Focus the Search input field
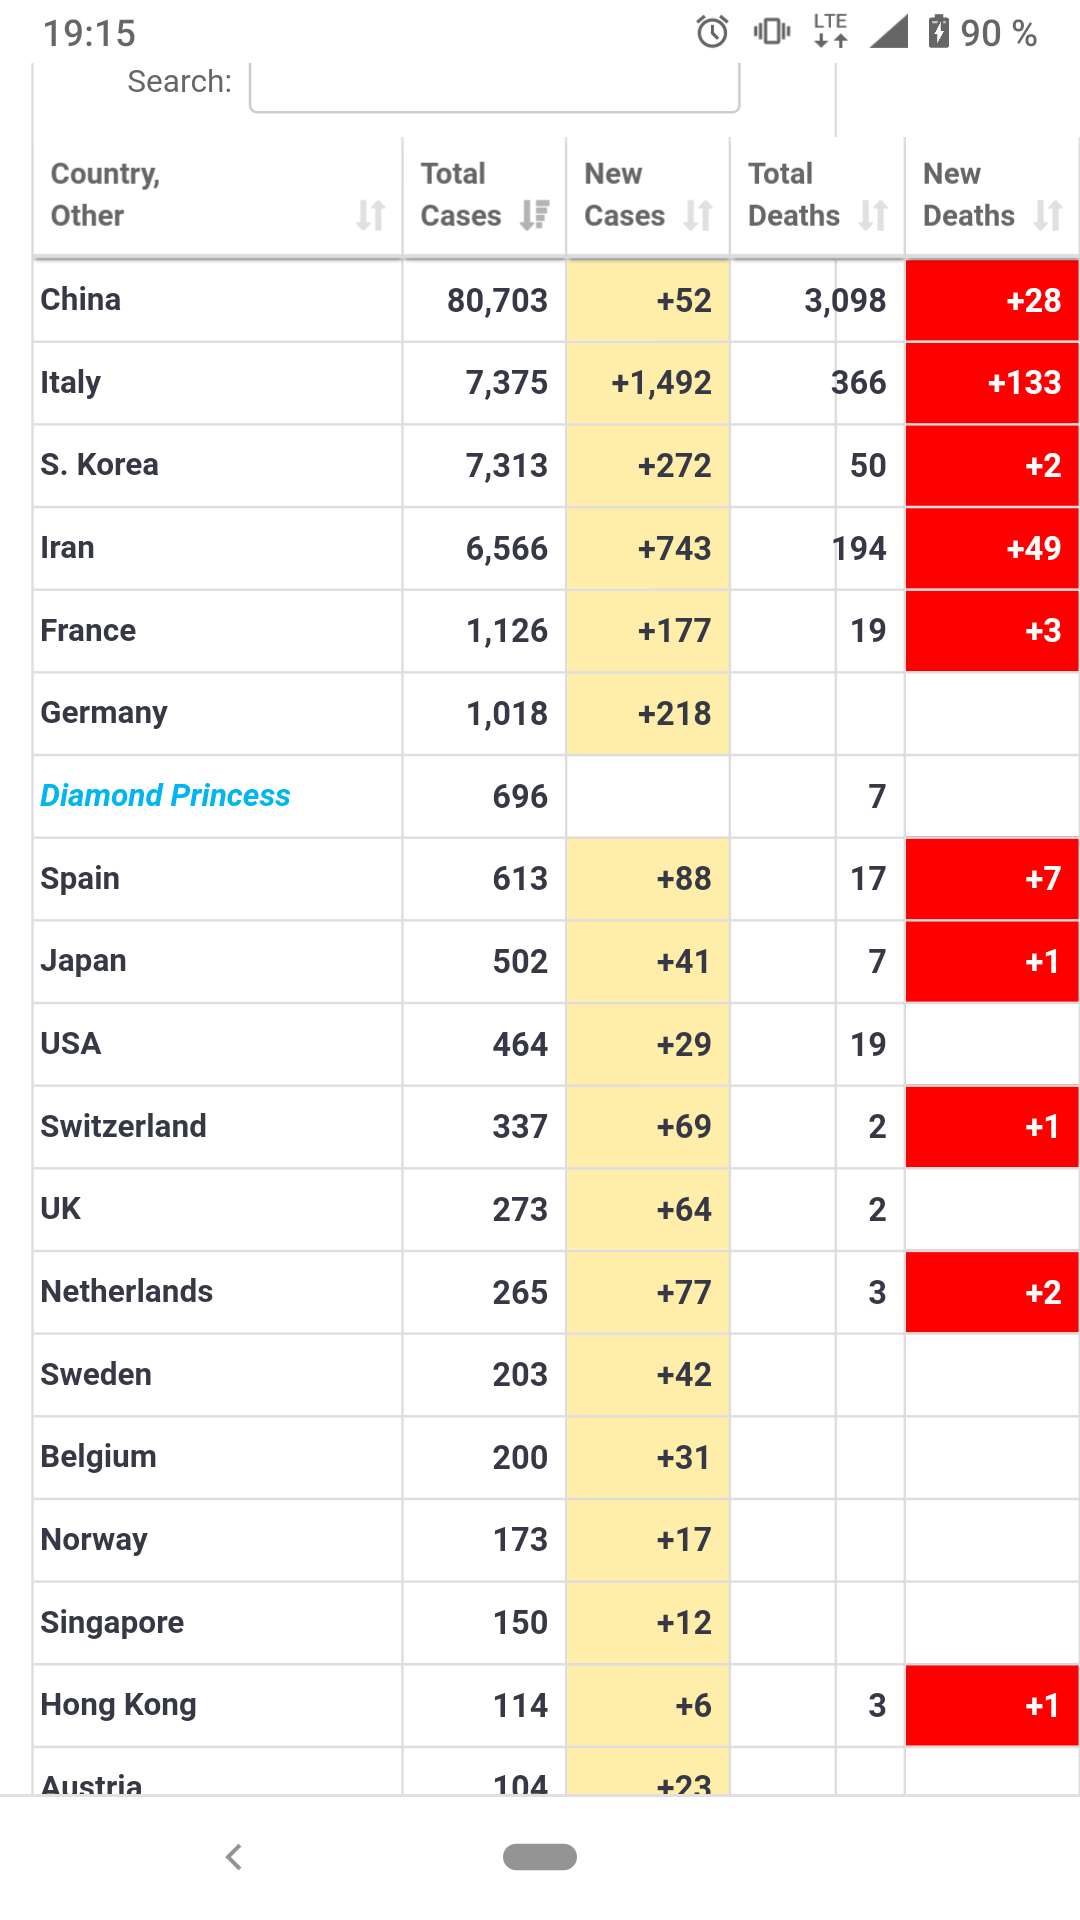 pyautogui.click(x=494, y=85)
